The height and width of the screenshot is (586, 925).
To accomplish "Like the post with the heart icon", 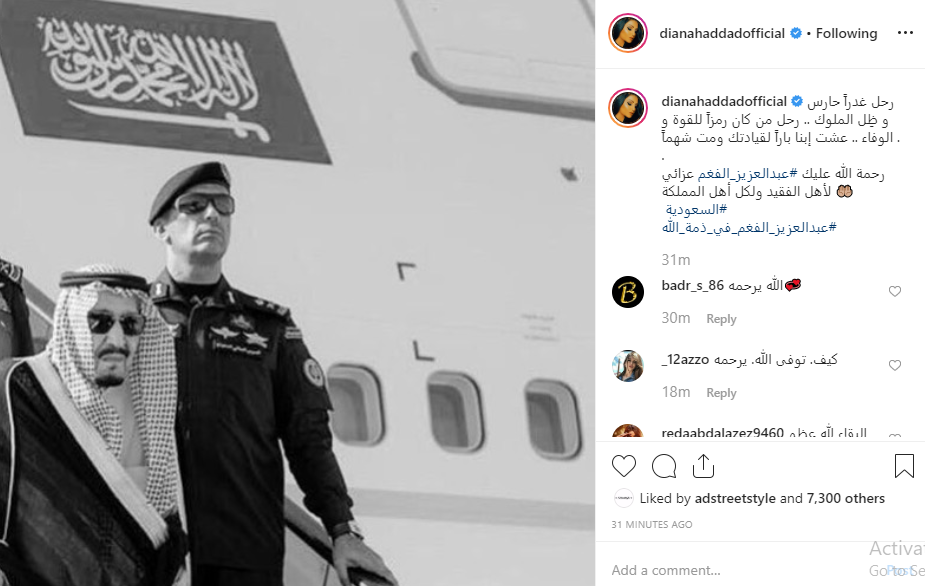I will point(624,466).
